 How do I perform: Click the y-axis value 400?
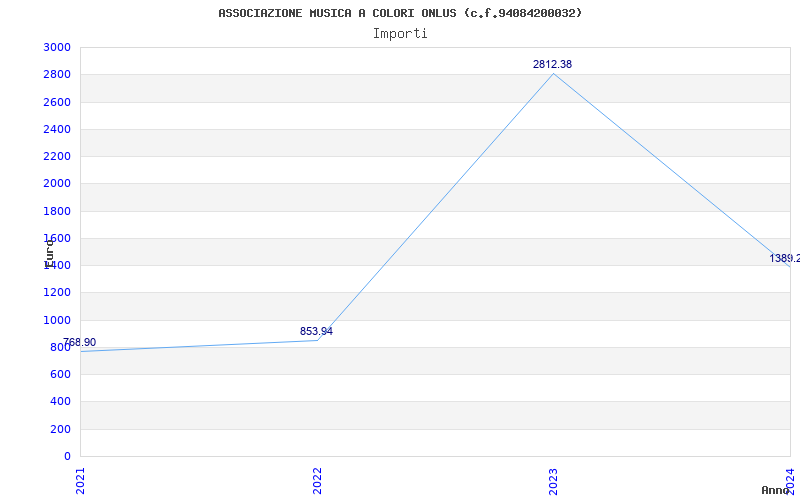pyautogui.click(x=61, y=402)
